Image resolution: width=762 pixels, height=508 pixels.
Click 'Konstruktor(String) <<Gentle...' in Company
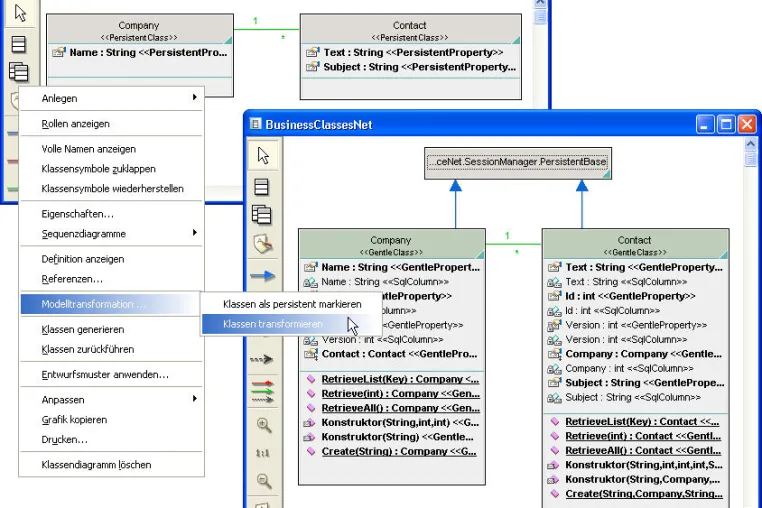point(397,437)
